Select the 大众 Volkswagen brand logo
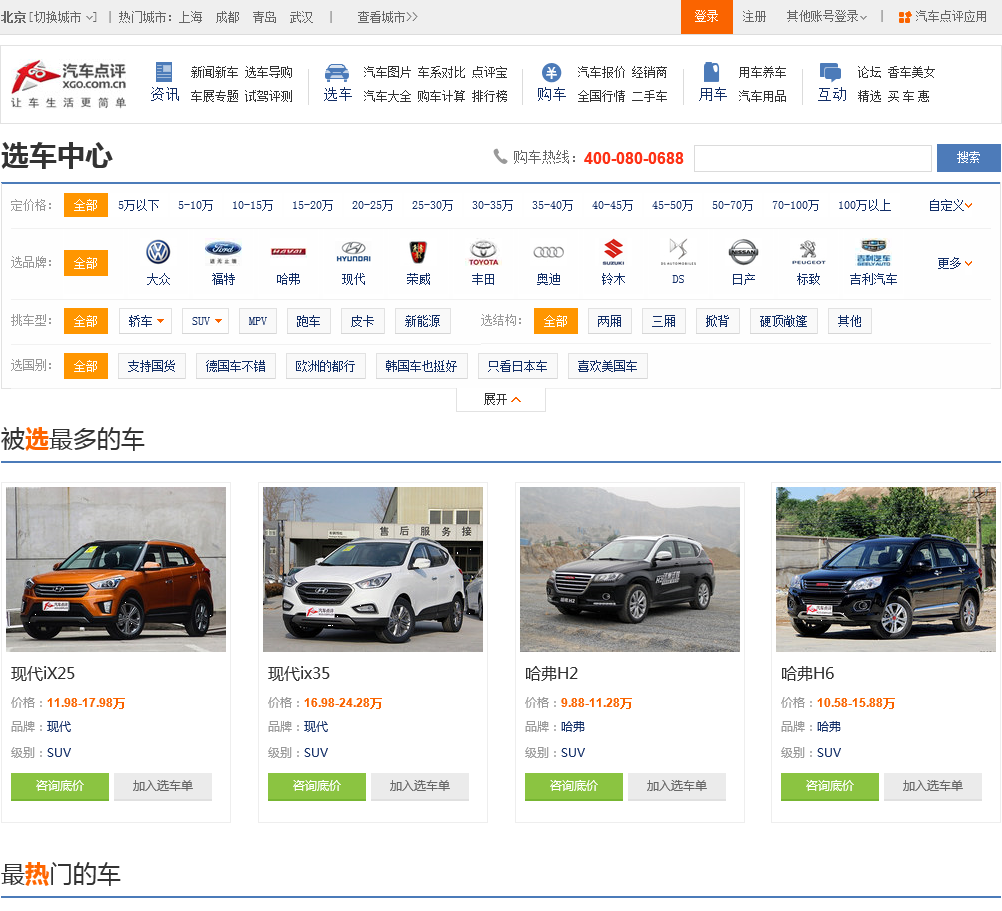The height and width of the screenshot is (911, 1002). (x=158, y=252)
